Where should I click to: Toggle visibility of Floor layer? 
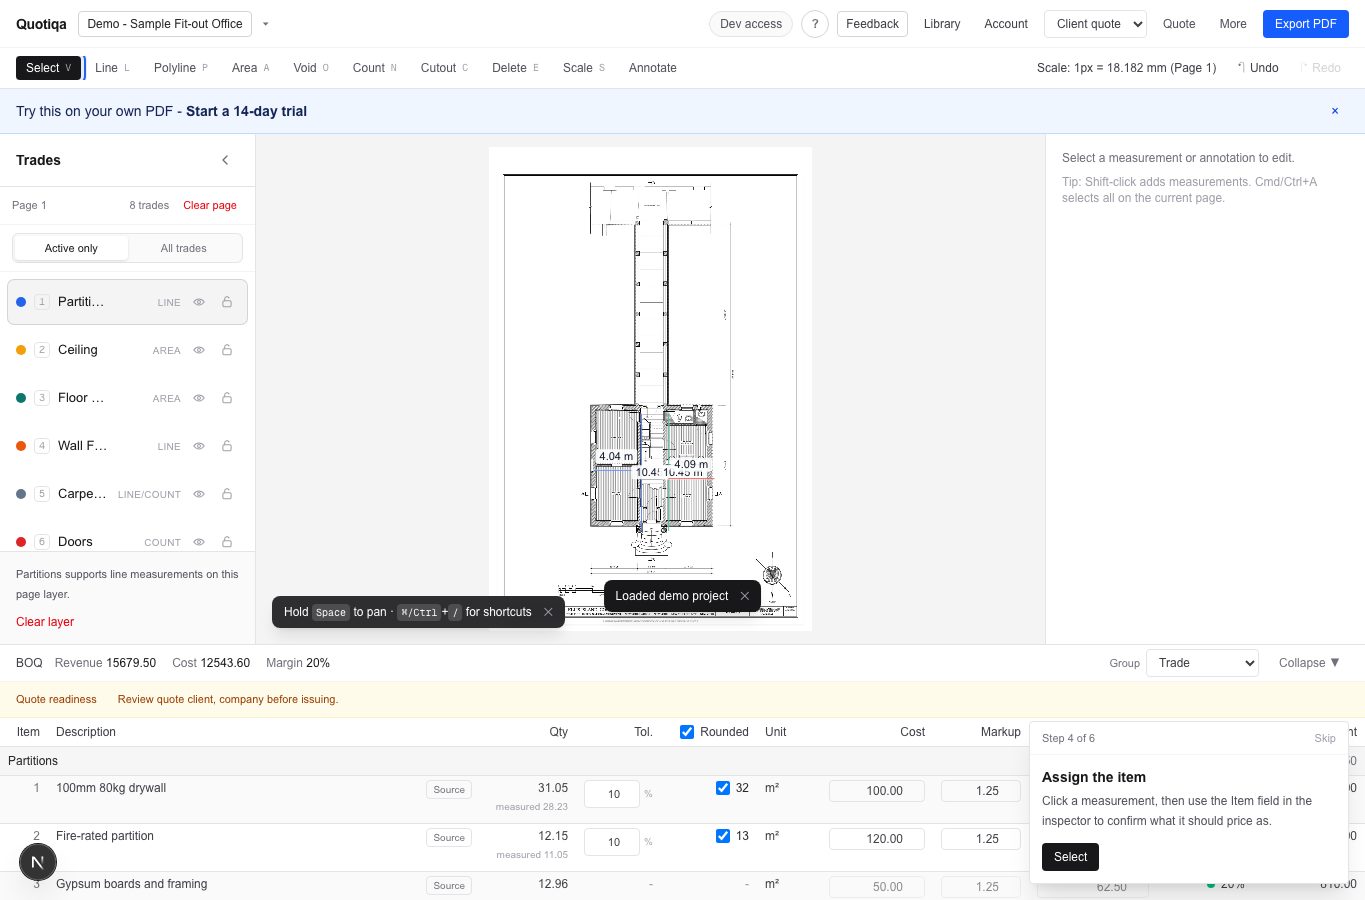(199, 398)
